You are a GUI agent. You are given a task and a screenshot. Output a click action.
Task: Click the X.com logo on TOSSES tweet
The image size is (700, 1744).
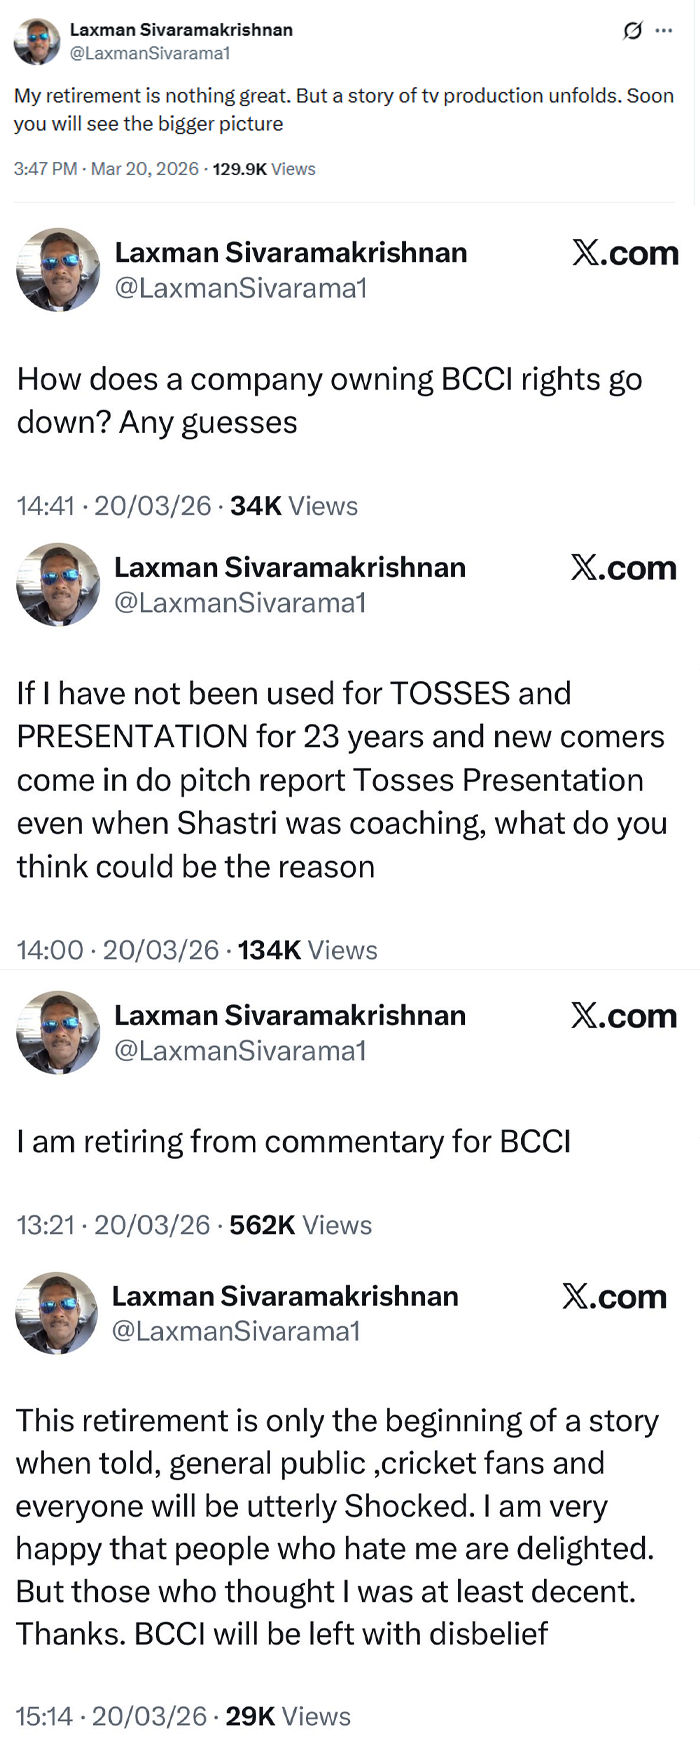pos(624,568)
